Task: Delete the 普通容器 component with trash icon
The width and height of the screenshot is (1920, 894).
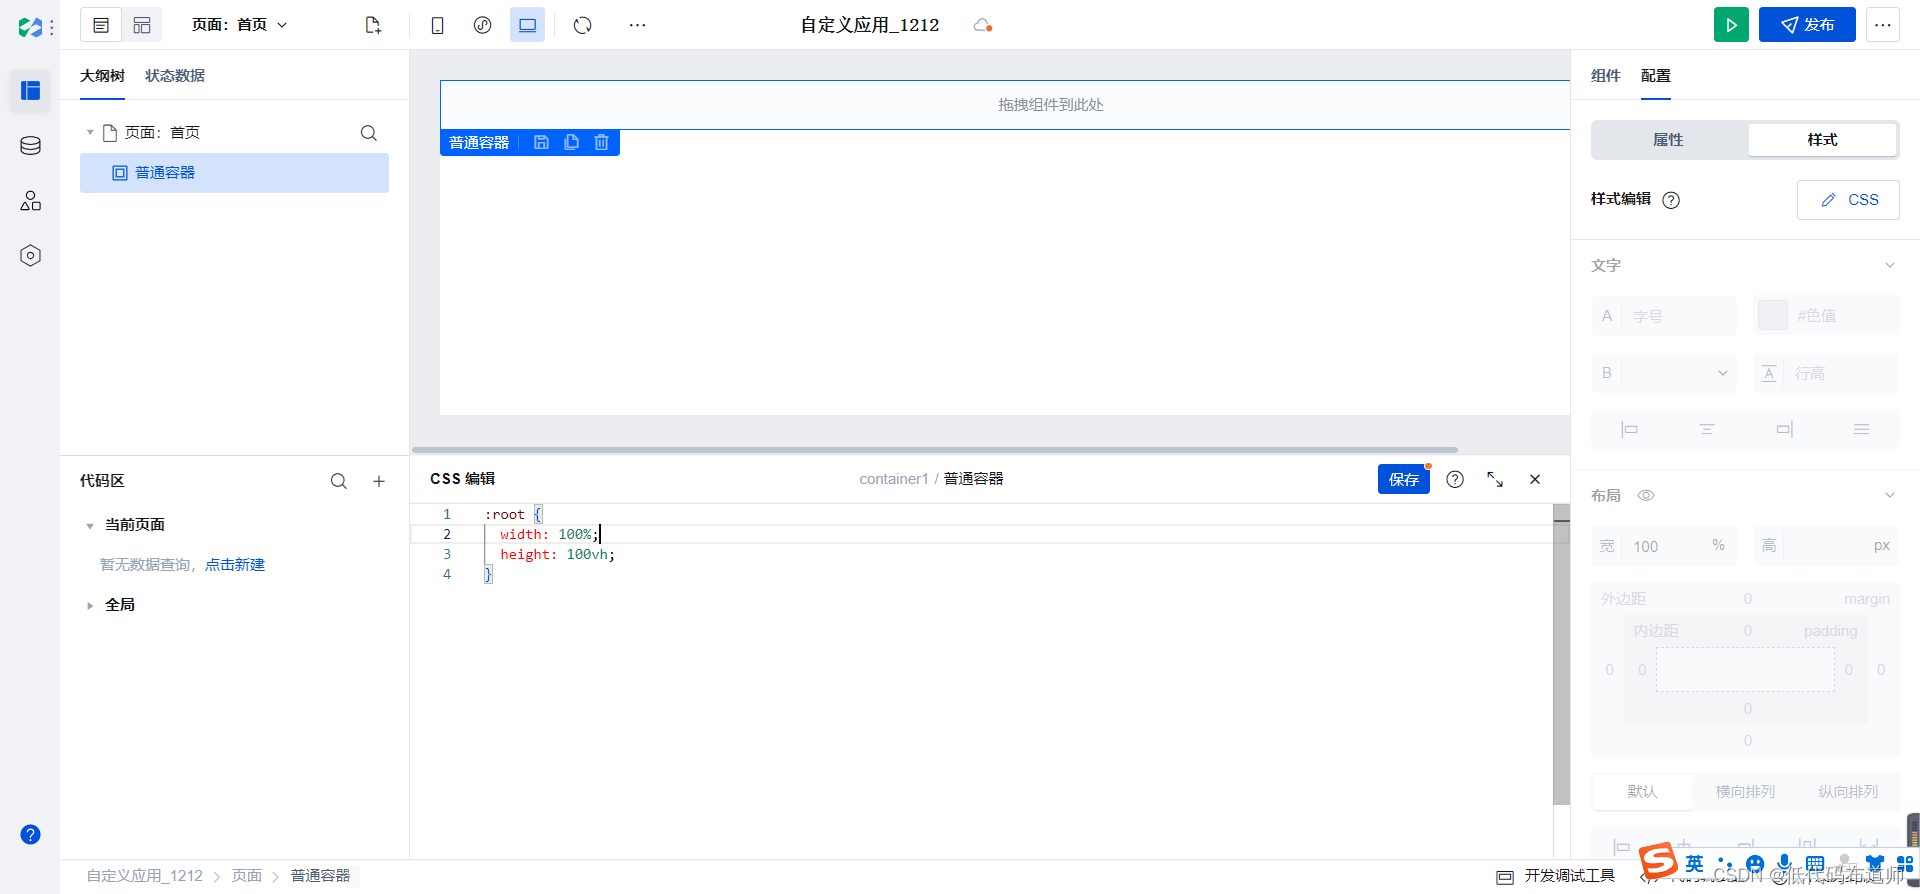Action: click(601, 142)
